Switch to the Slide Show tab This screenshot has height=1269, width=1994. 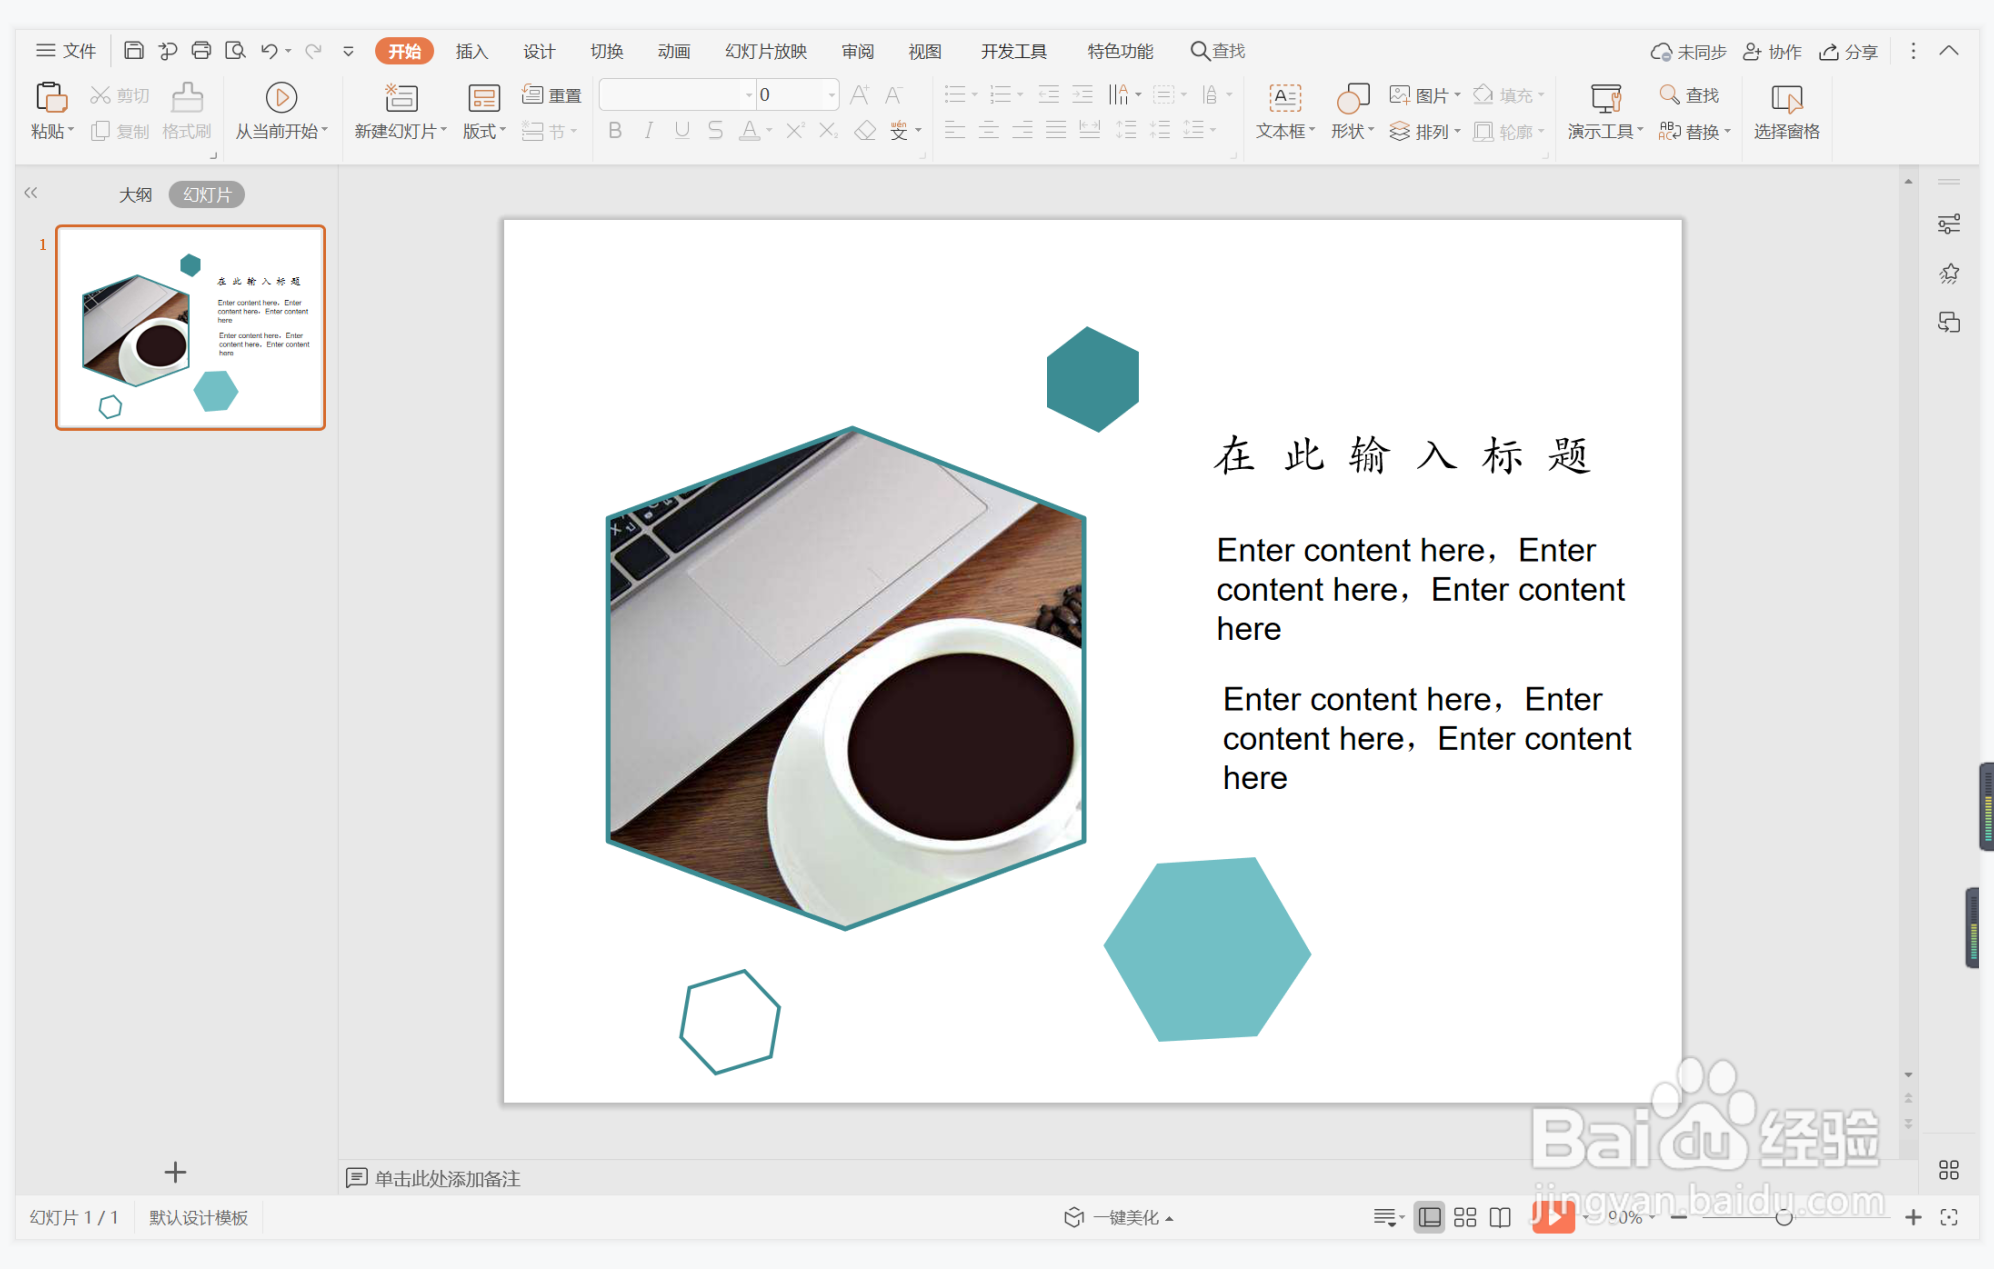(766, 51)
